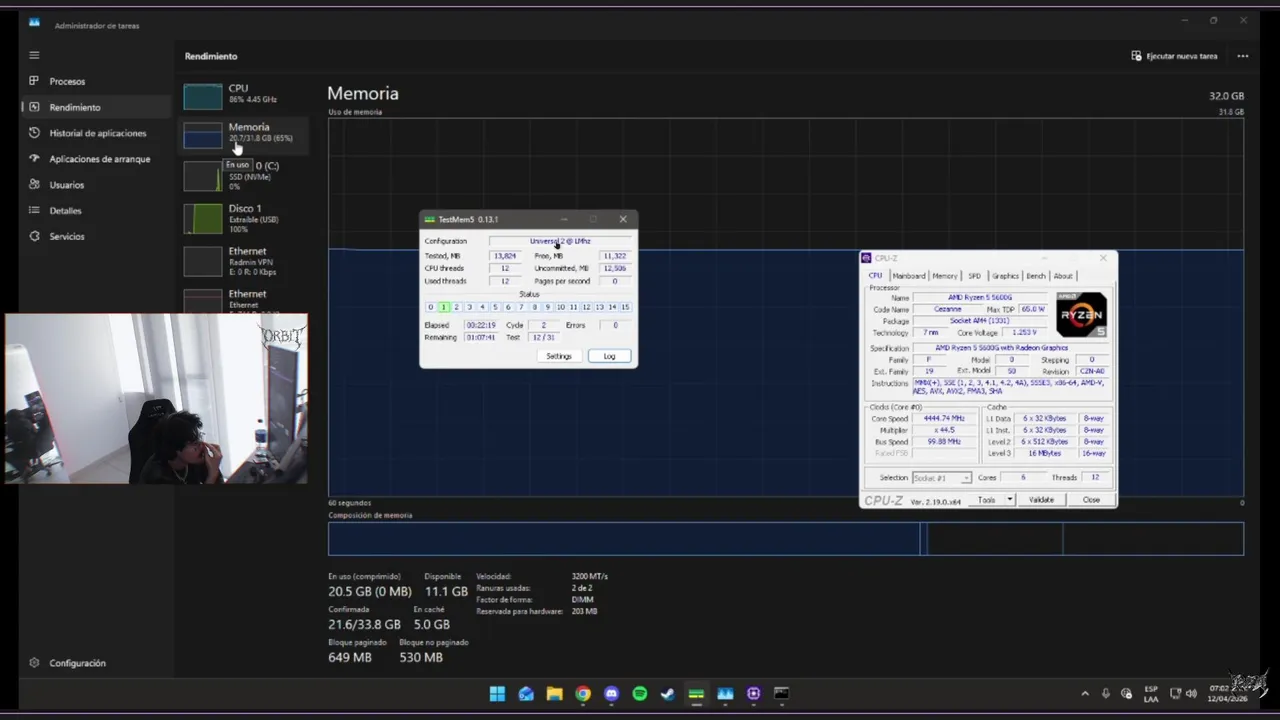Click status cell 15 in TestMem5

coord(625,307)
